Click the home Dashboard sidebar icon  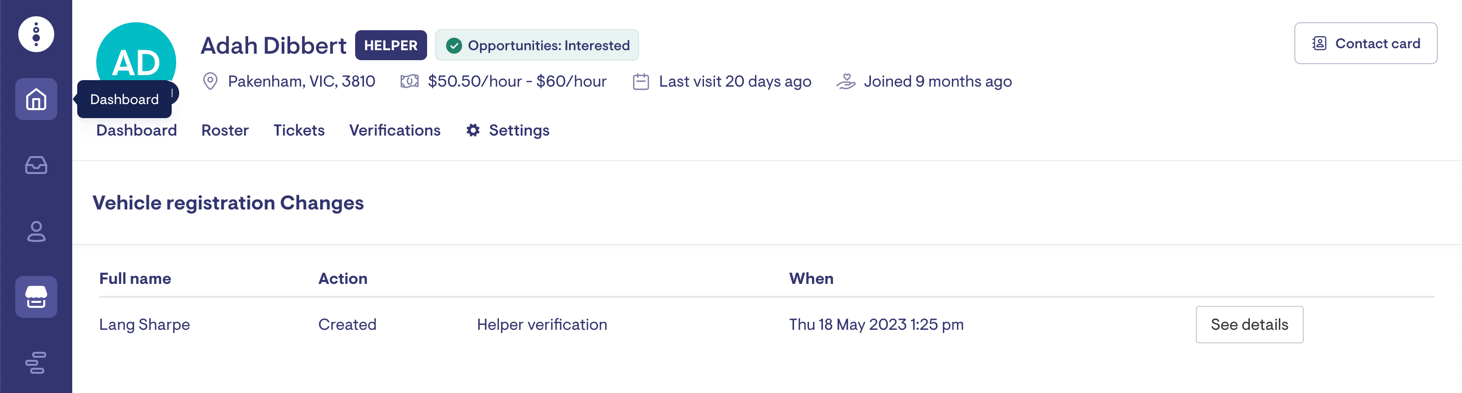[36, 99]
